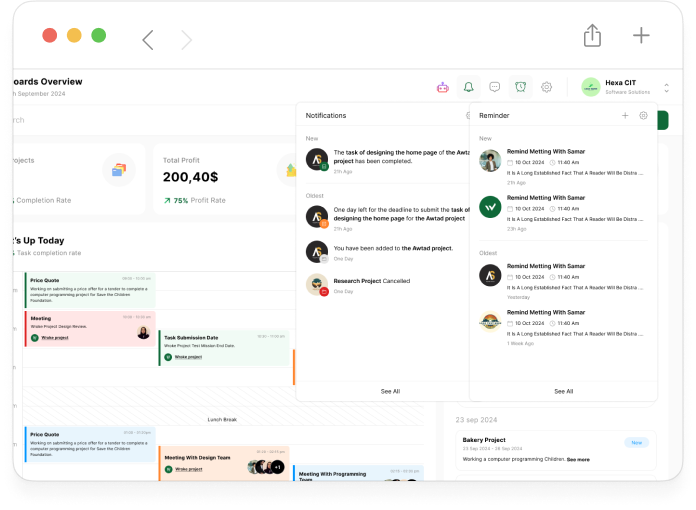Go back with the left chevron

148,40
